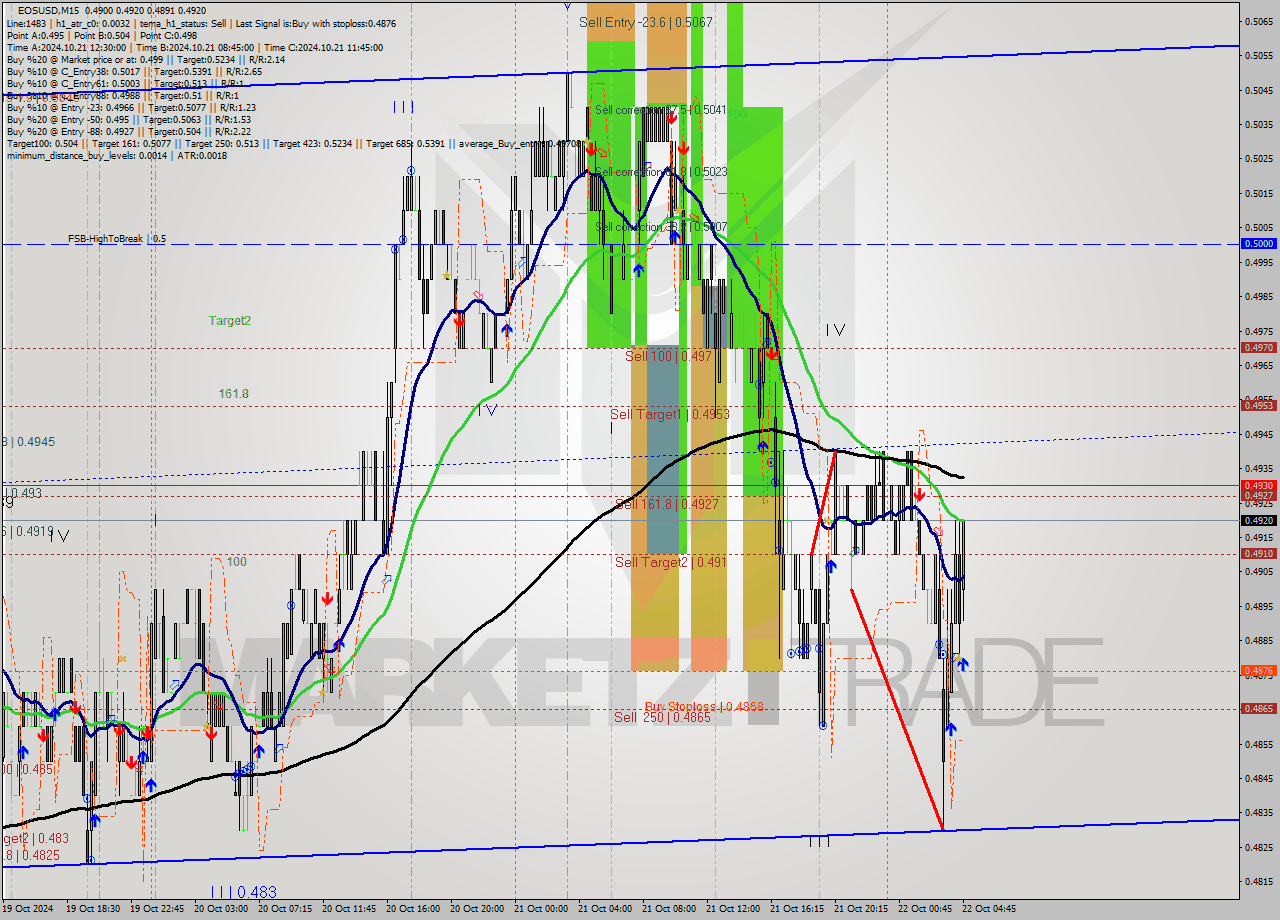Select the 'Sell 100 | 0.497' label

[669, 356]
